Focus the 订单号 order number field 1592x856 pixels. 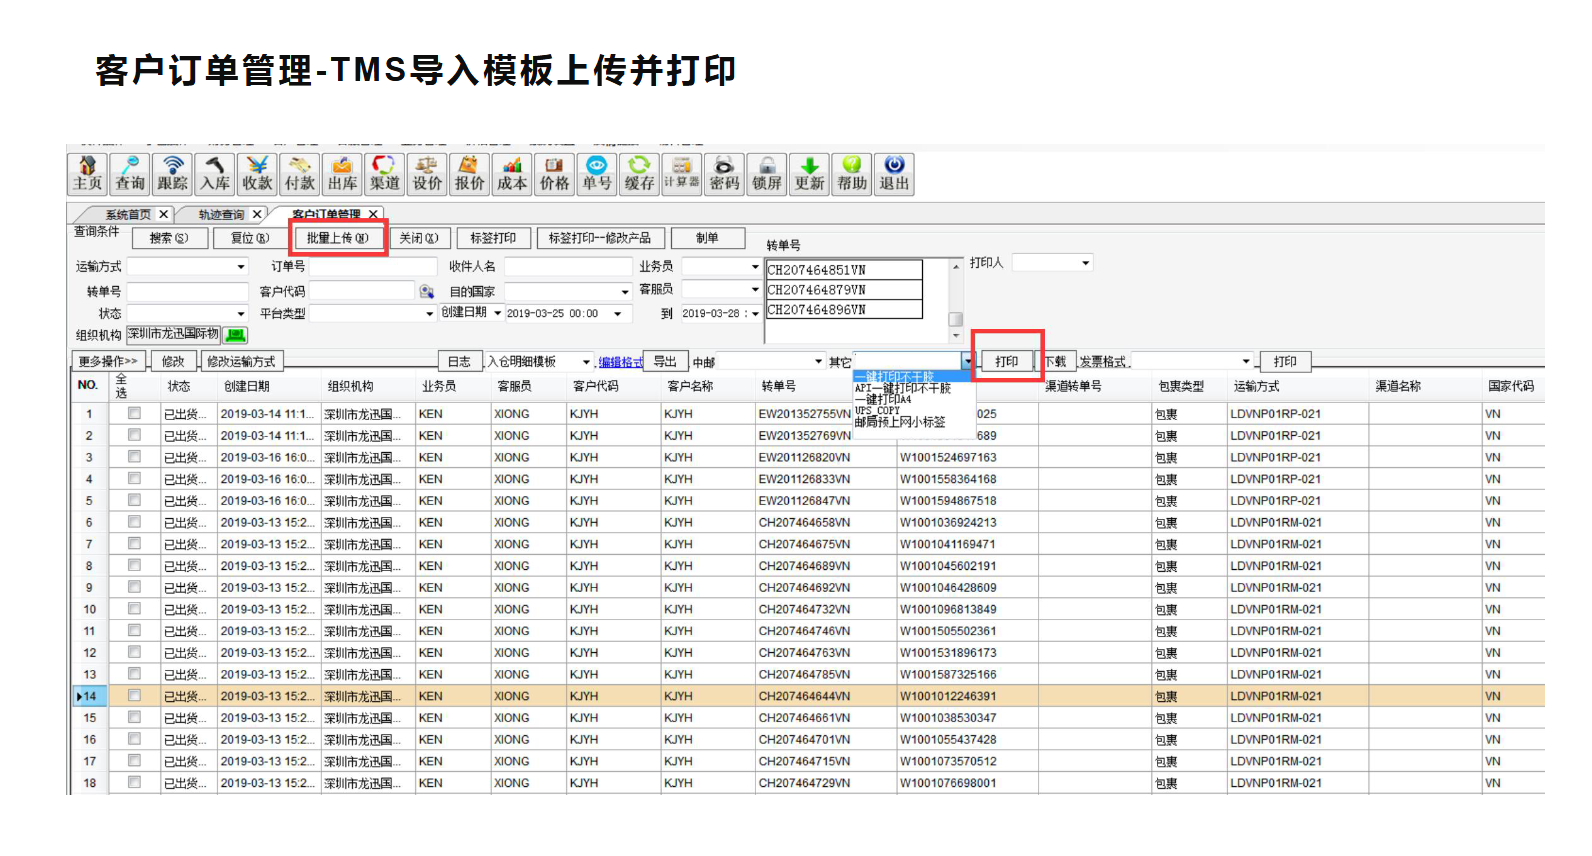pos(373,267)
